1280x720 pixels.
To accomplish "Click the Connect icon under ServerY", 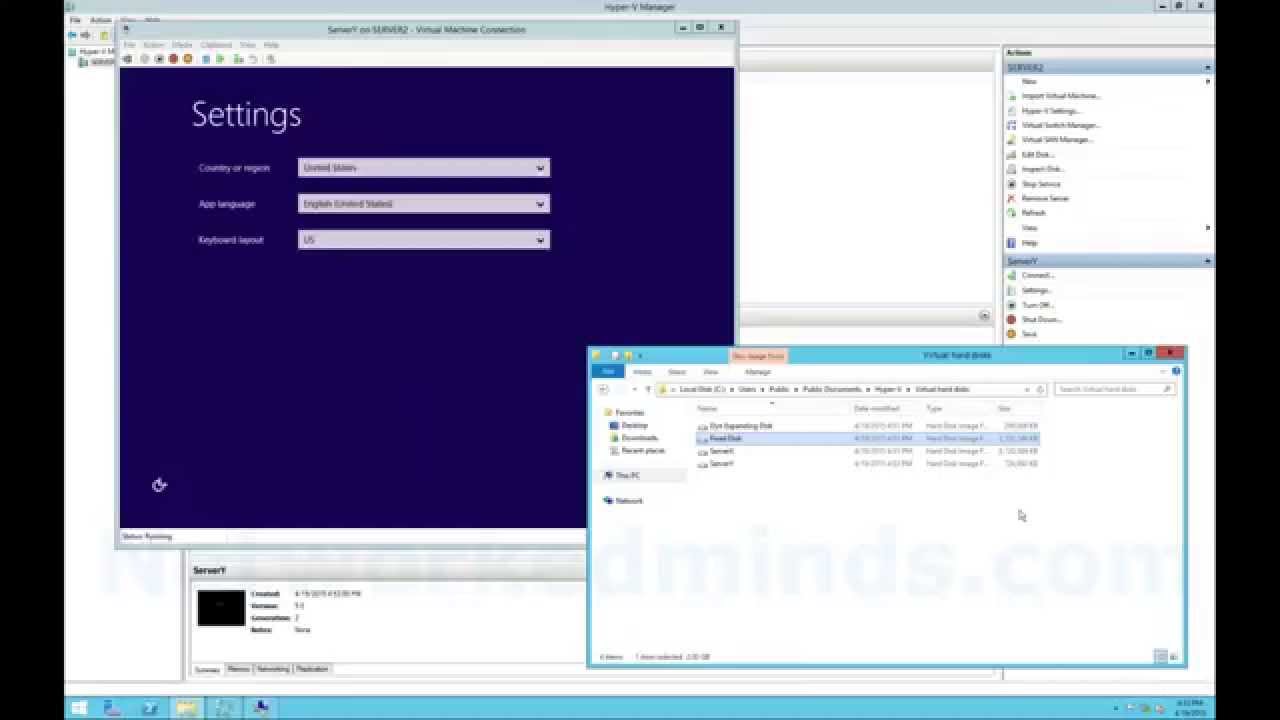I will [x=1012, y=275].
